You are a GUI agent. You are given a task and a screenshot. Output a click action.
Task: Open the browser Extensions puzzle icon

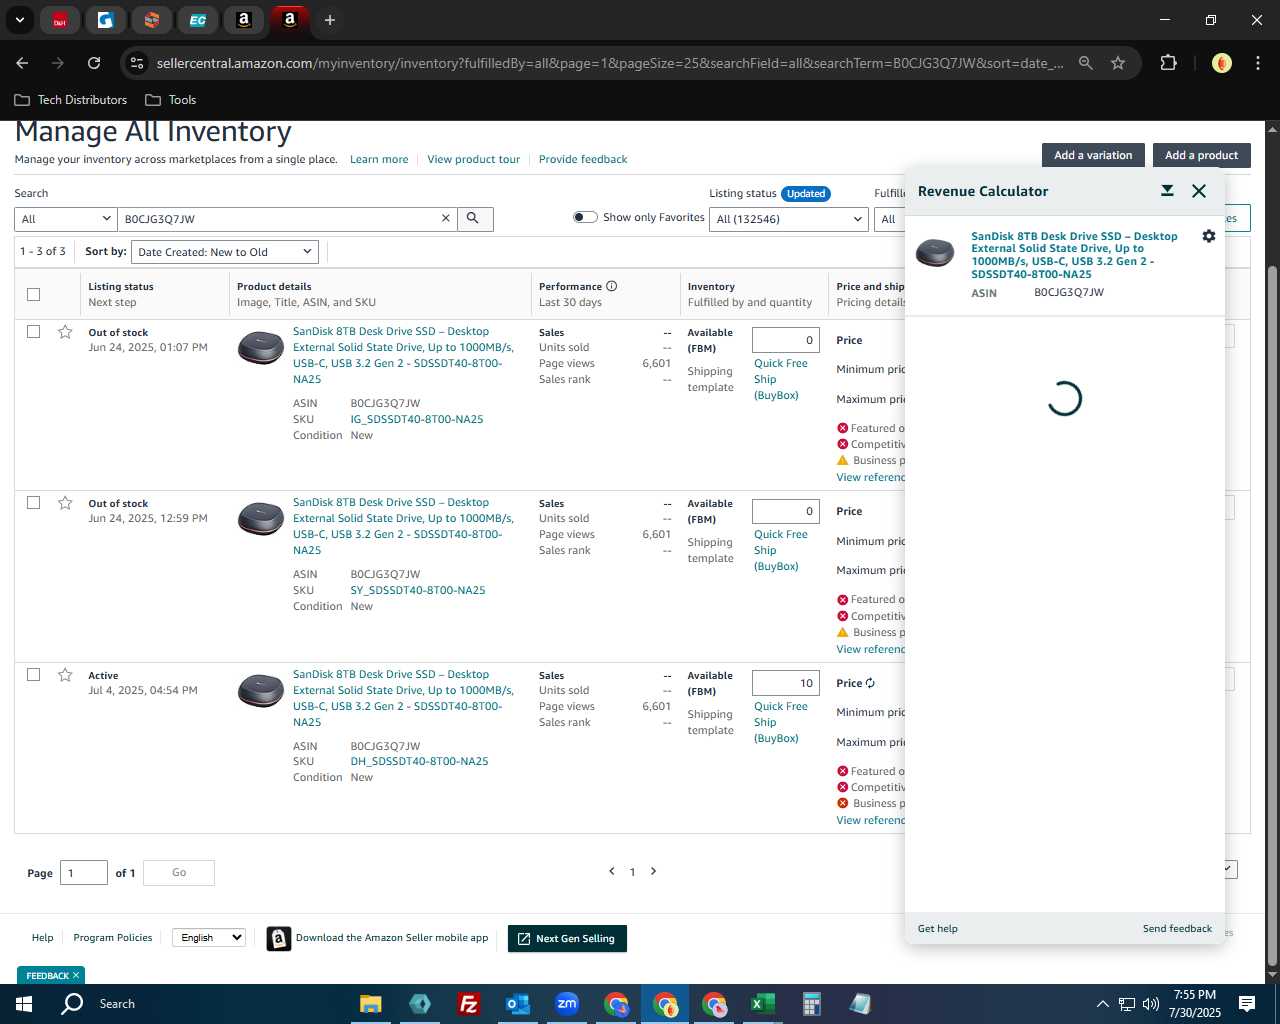point(1168,63)
